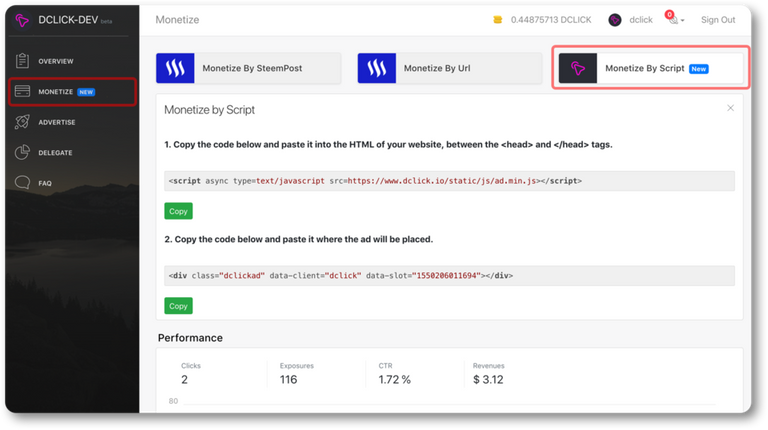The width and height of the screenshot is (768, 430).
Task: Copy the head script tag code
Action: click(178, 211)
